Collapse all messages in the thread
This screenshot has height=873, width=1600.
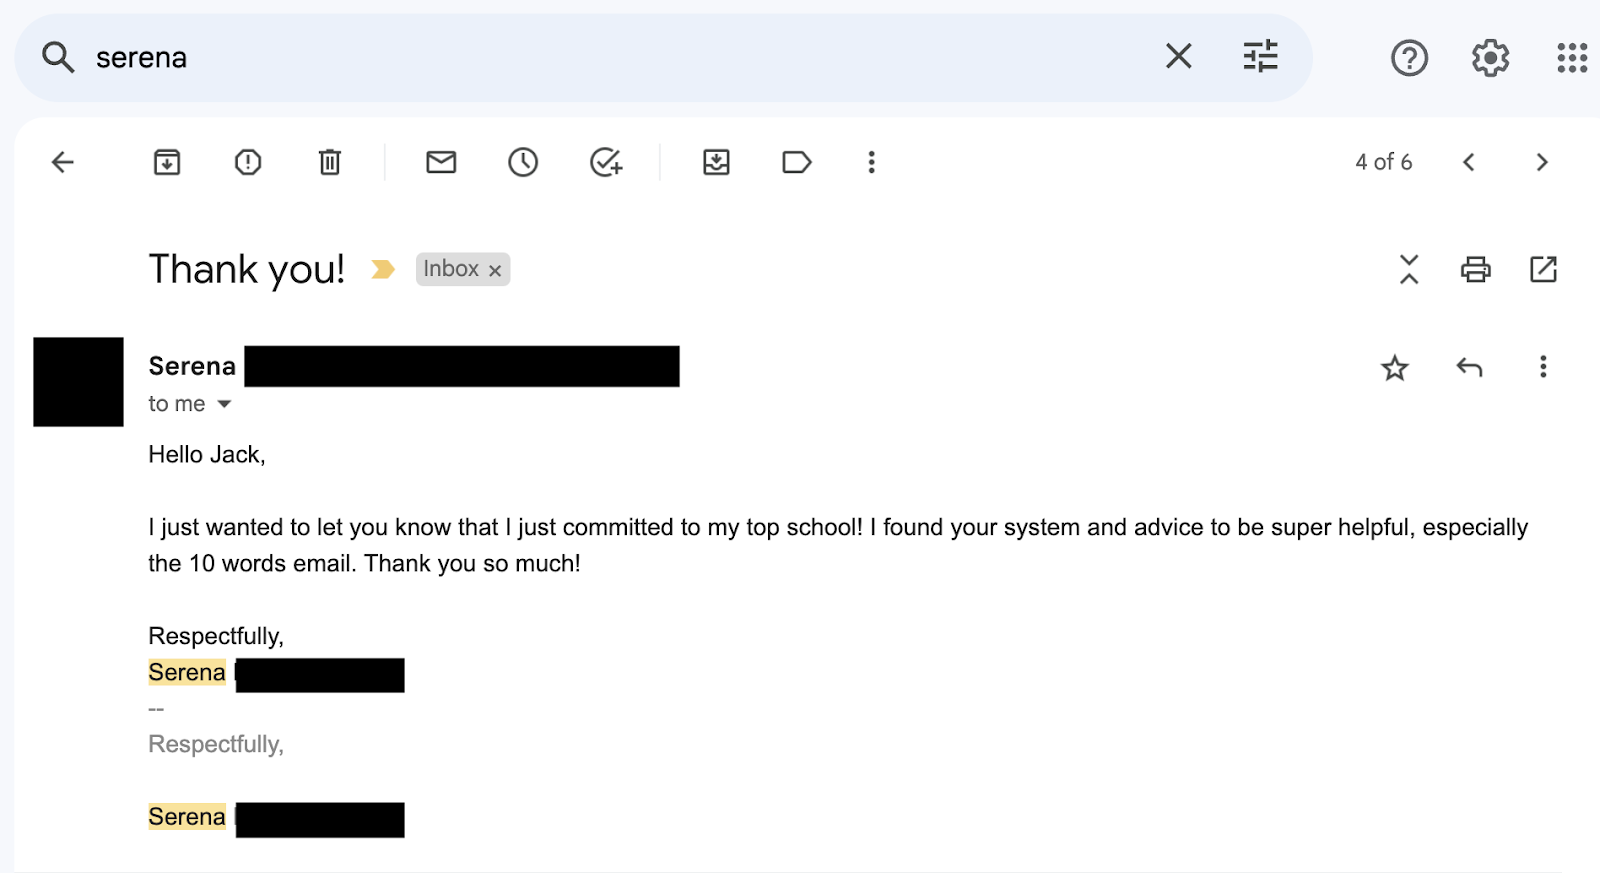pyautogui.click(x=1409, y=269)
